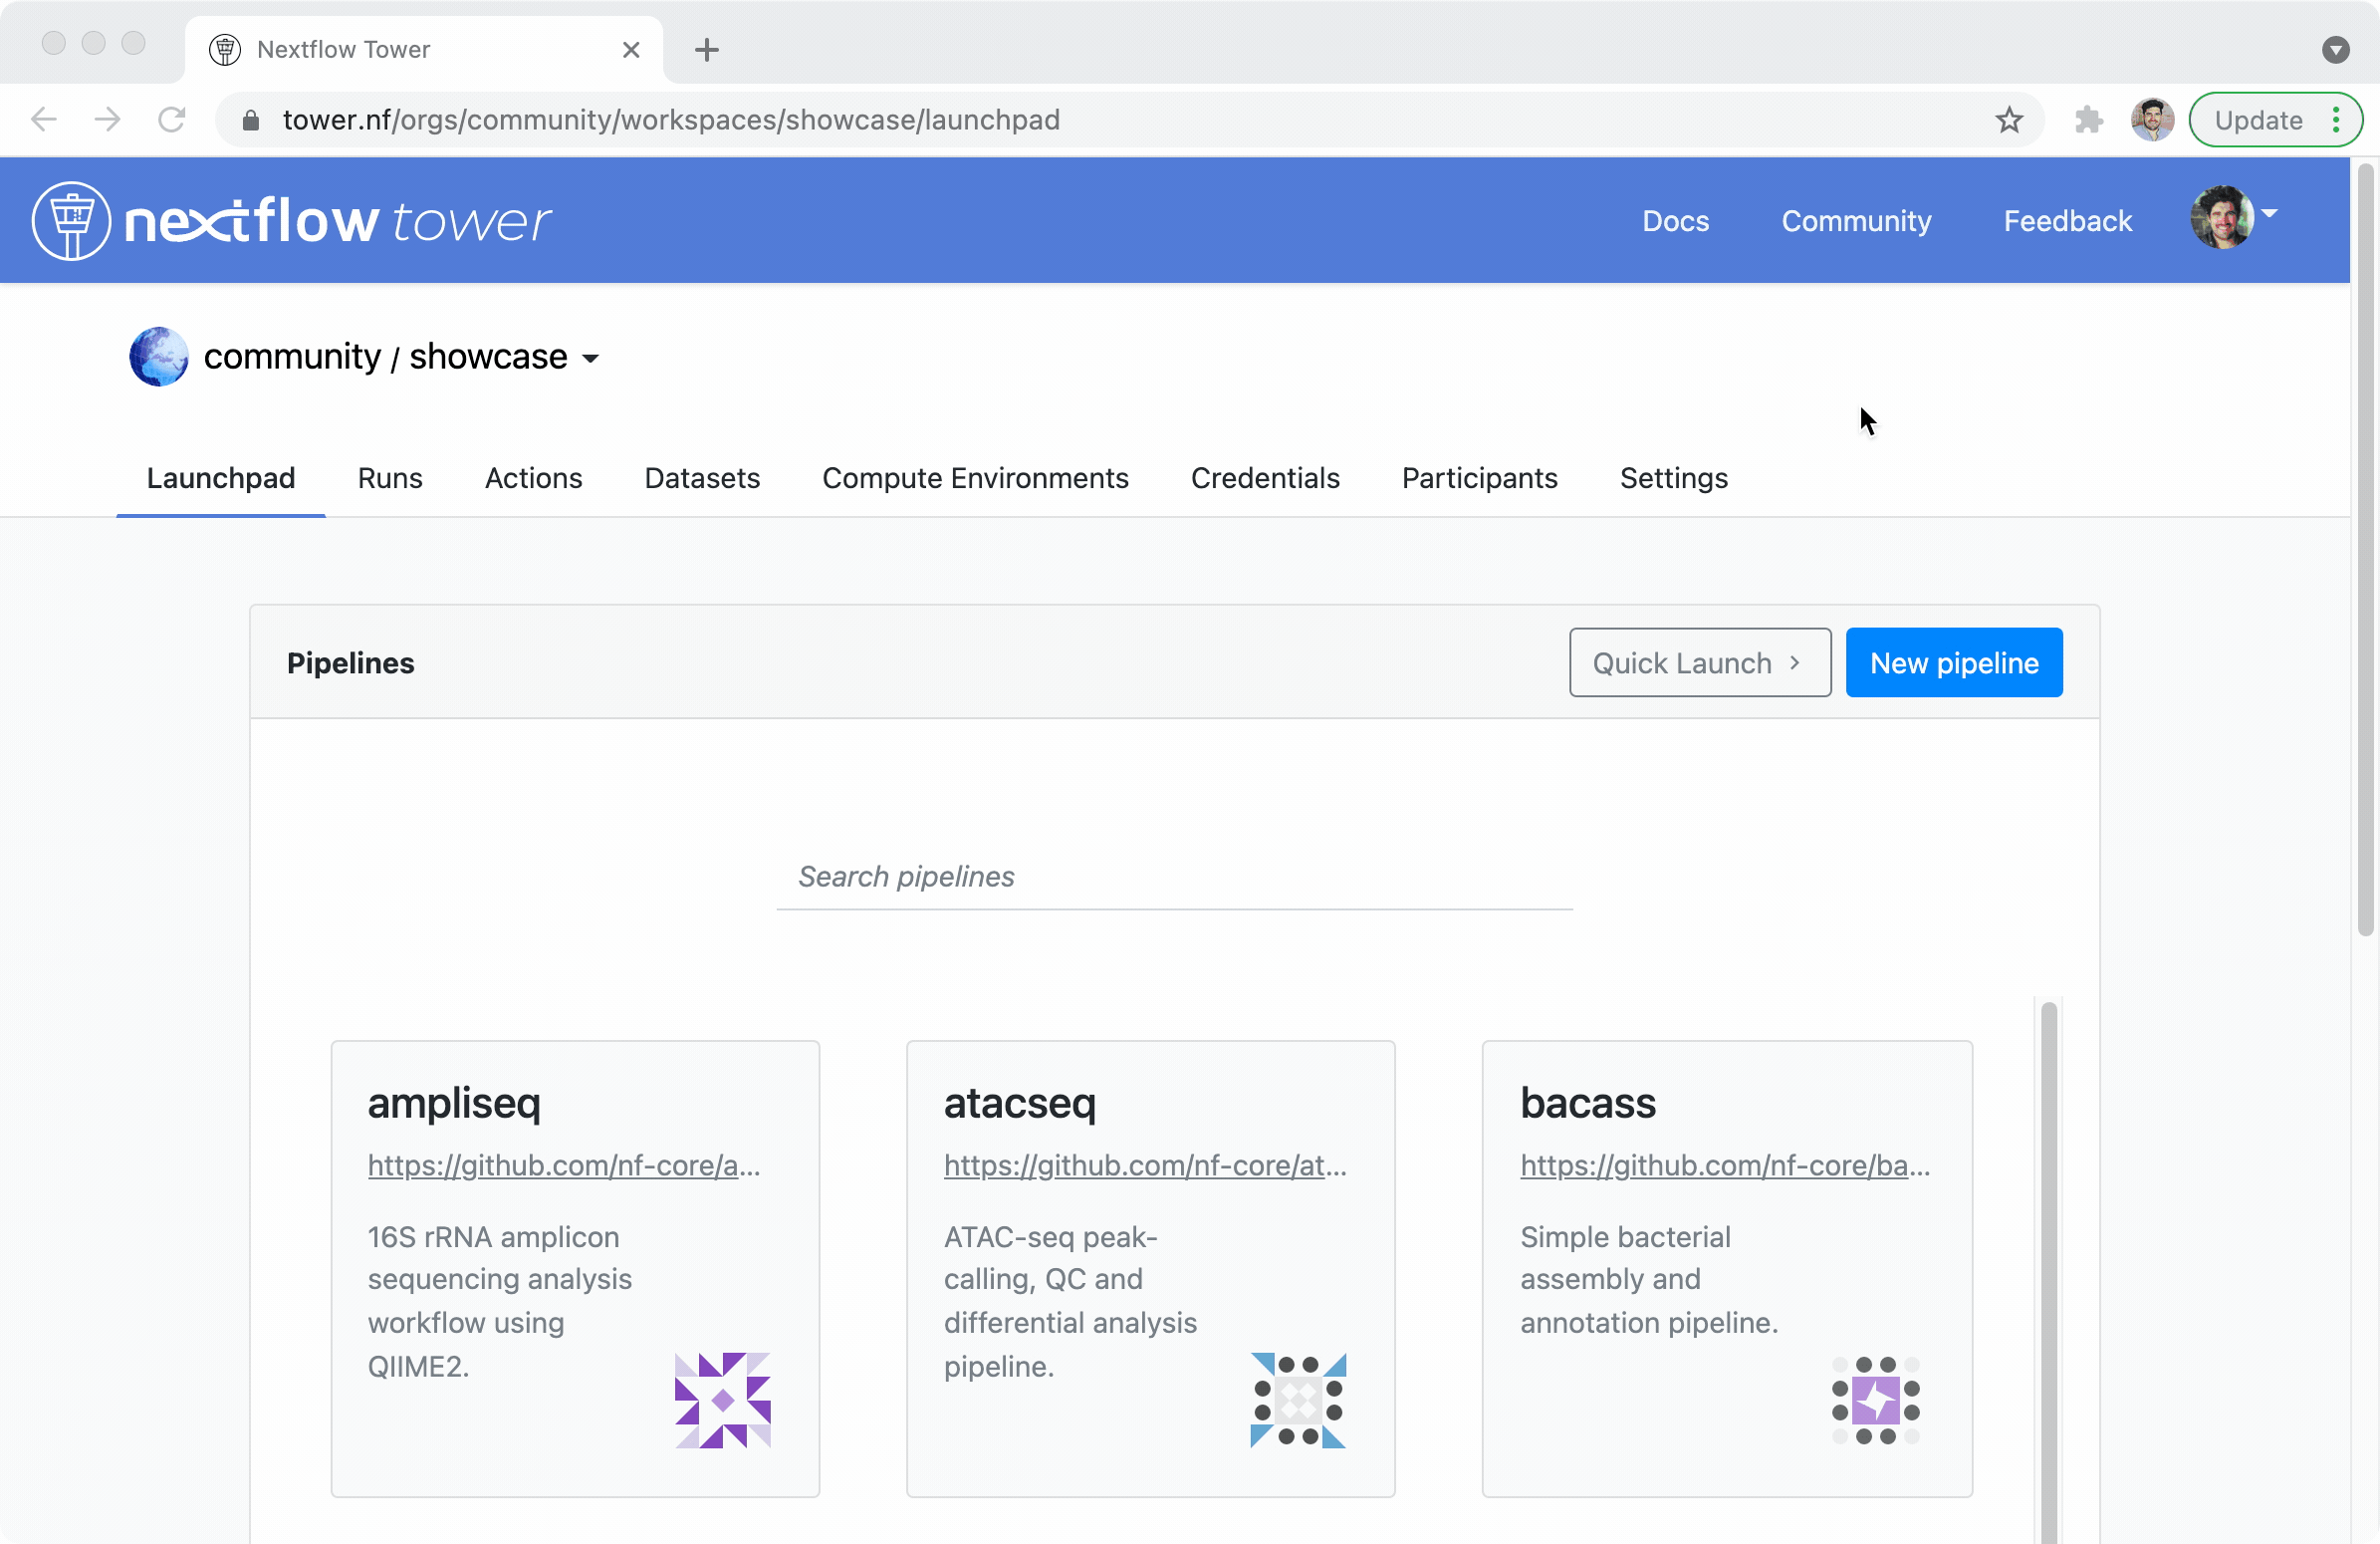Expand the Quick Launch button
Image resolution: width=2380 pixels, height=1544 pixels.
click(1699, 663)
